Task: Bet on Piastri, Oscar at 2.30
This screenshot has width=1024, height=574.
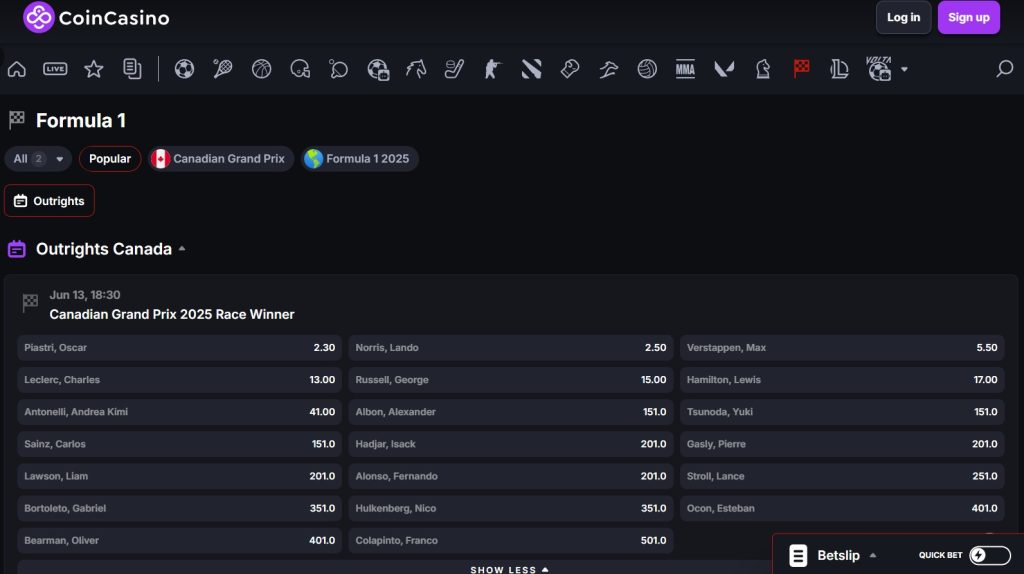Action: point(180,347)
